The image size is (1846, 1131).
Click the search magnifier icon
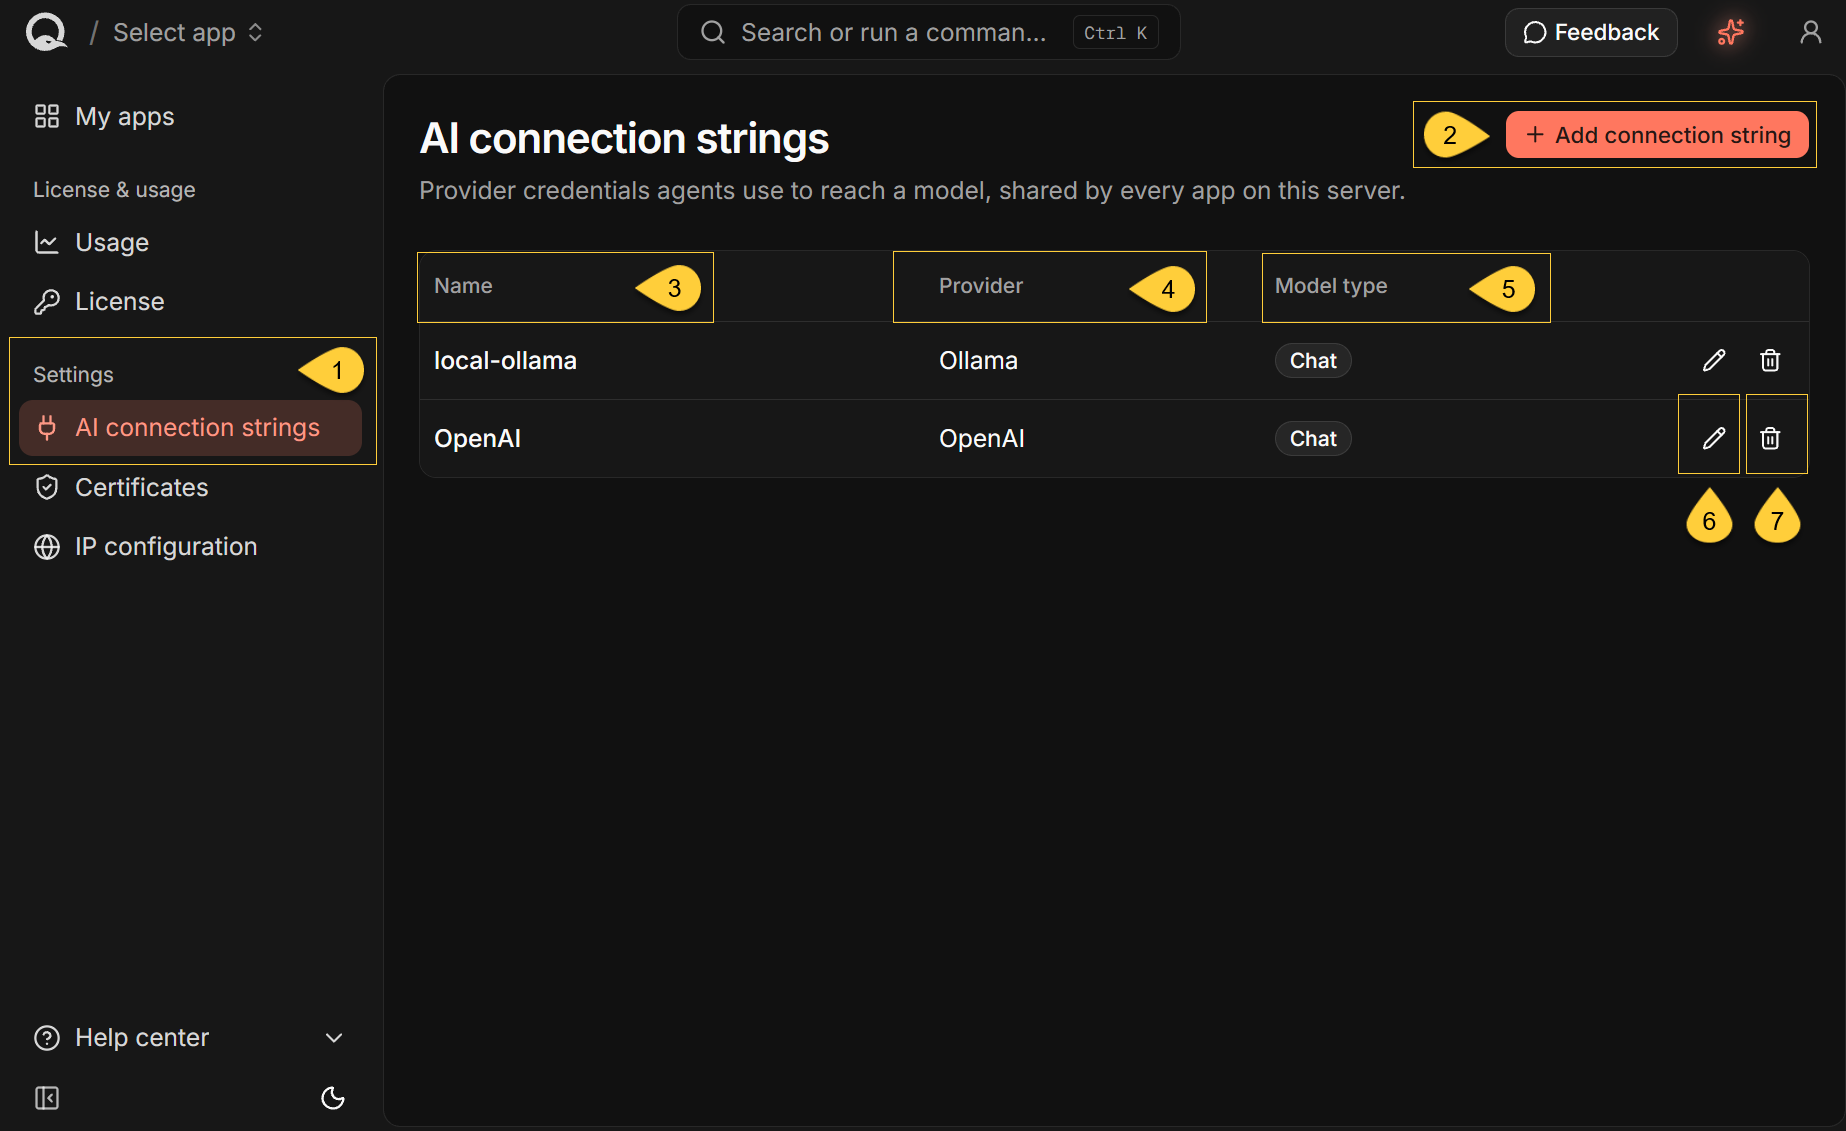pos(713,33)
